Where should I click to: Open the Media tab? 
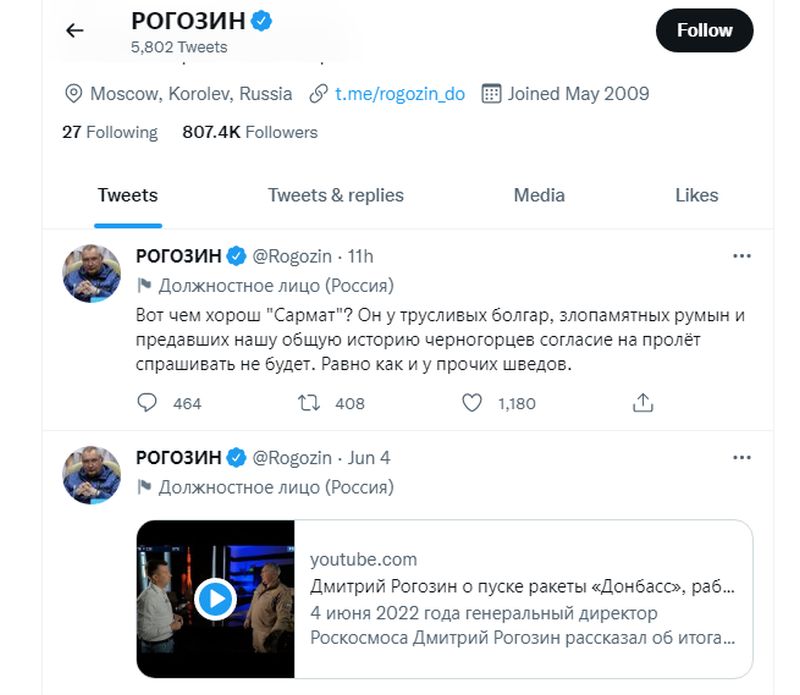[x=539, y=195]
